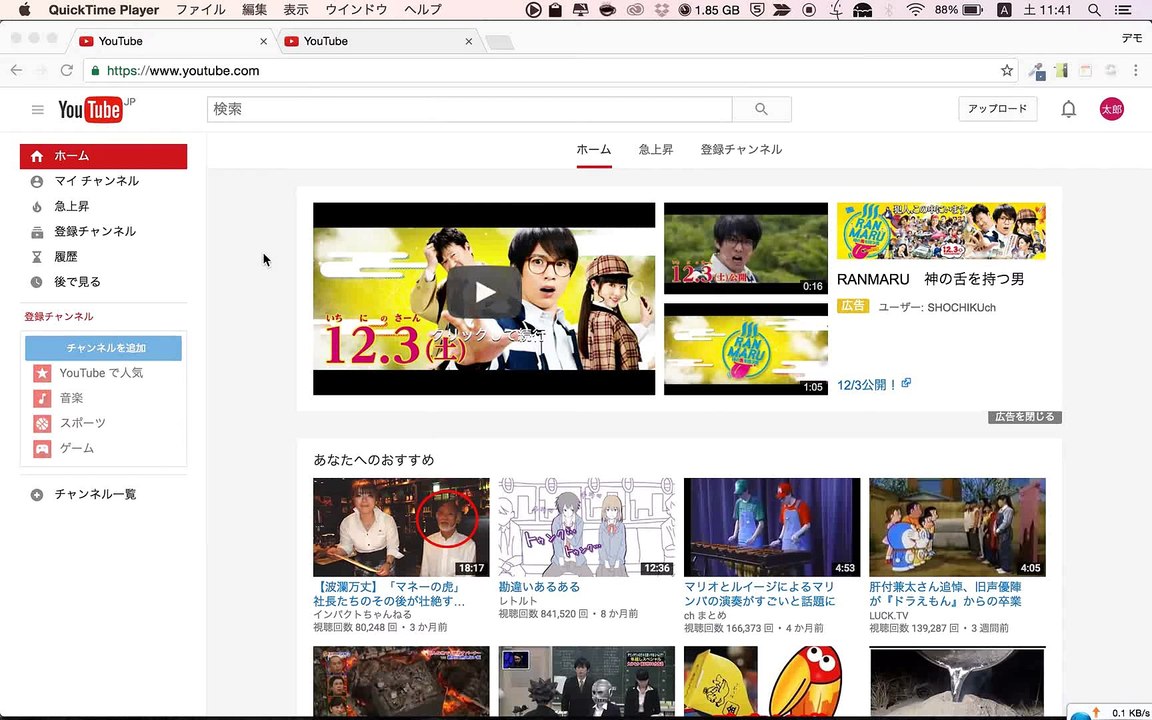Open the 4:05 Doraemon thumbnail

(x=957, y=528)
